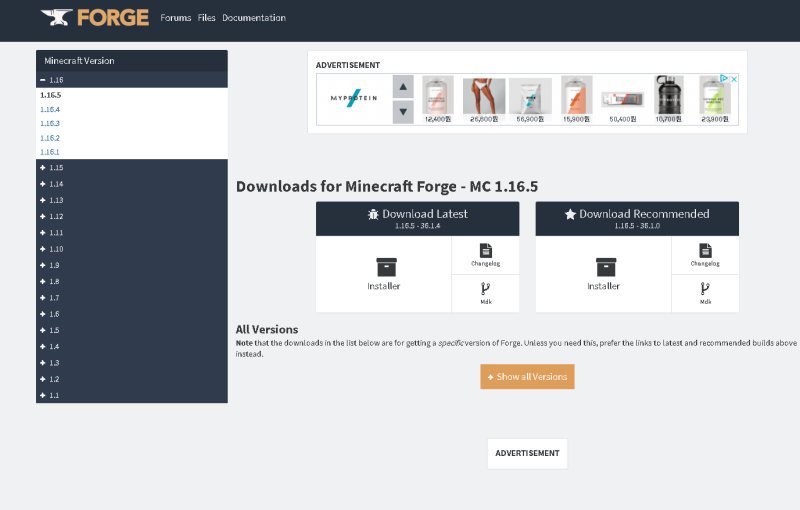This screenshot has height=510, width=800.
Task: Click the Minecraft Version sidebar header
Action: [132, 61]
